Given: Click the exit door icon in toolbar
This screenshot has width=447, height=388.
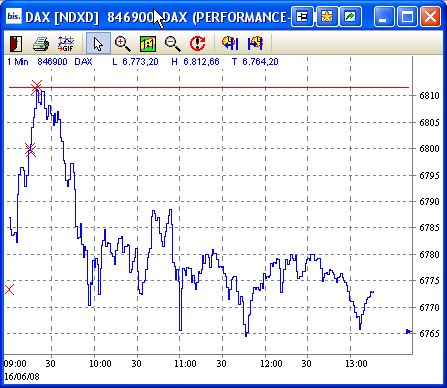Looking at the screenshot, I should point(16,44).
